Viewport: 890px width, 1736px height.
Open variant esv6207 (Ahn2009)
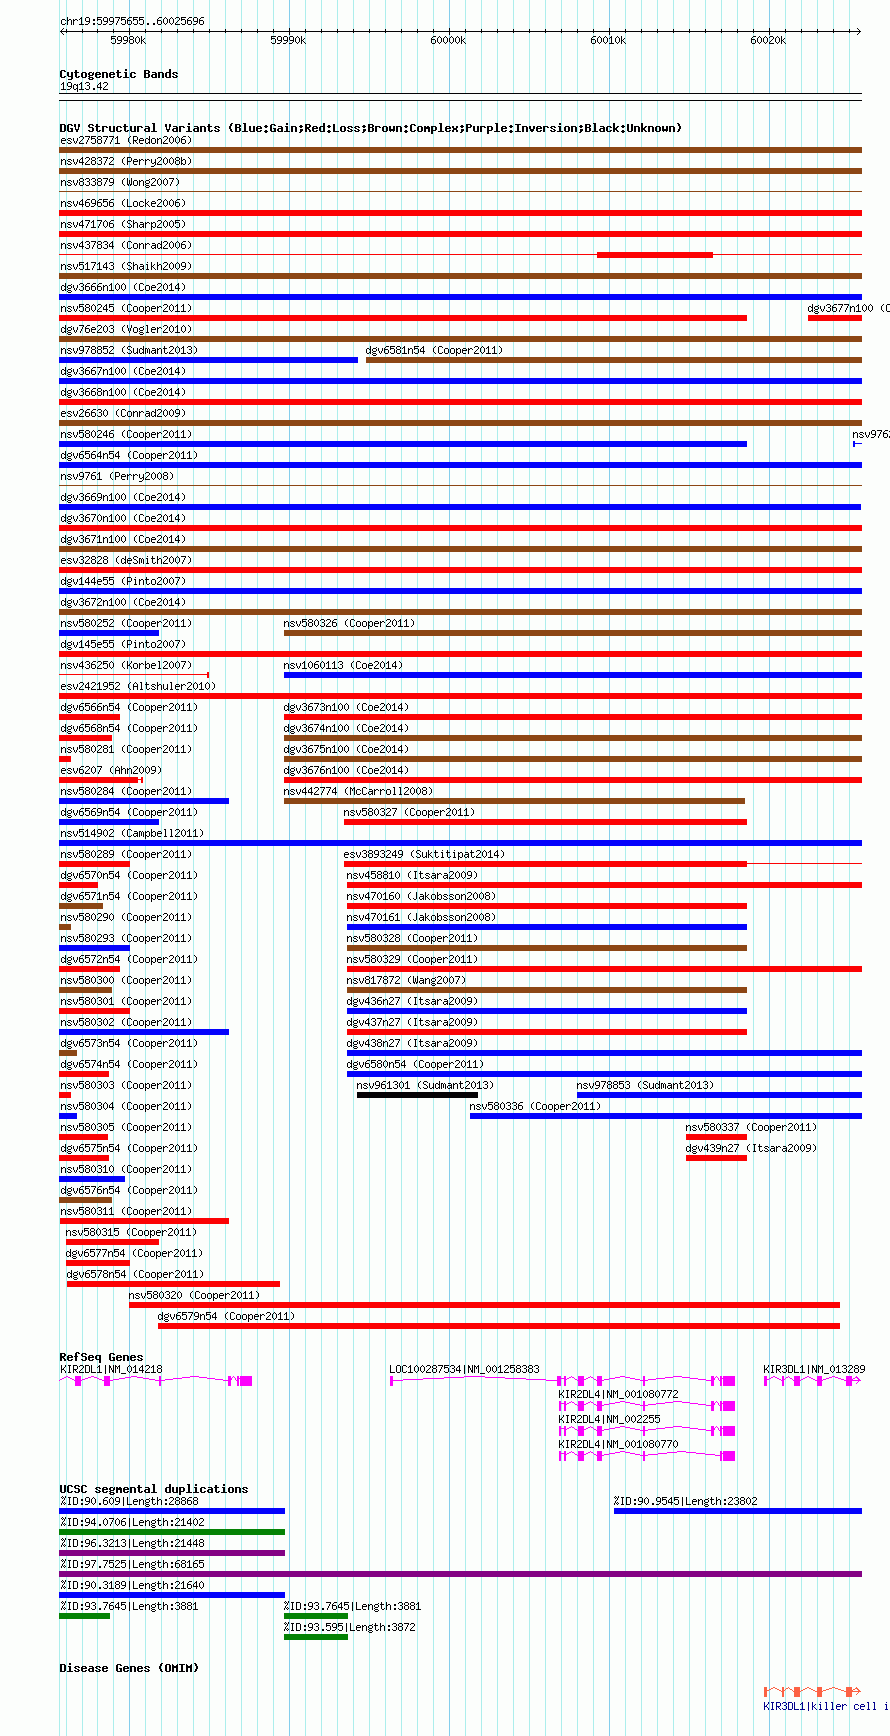[101, 780]
